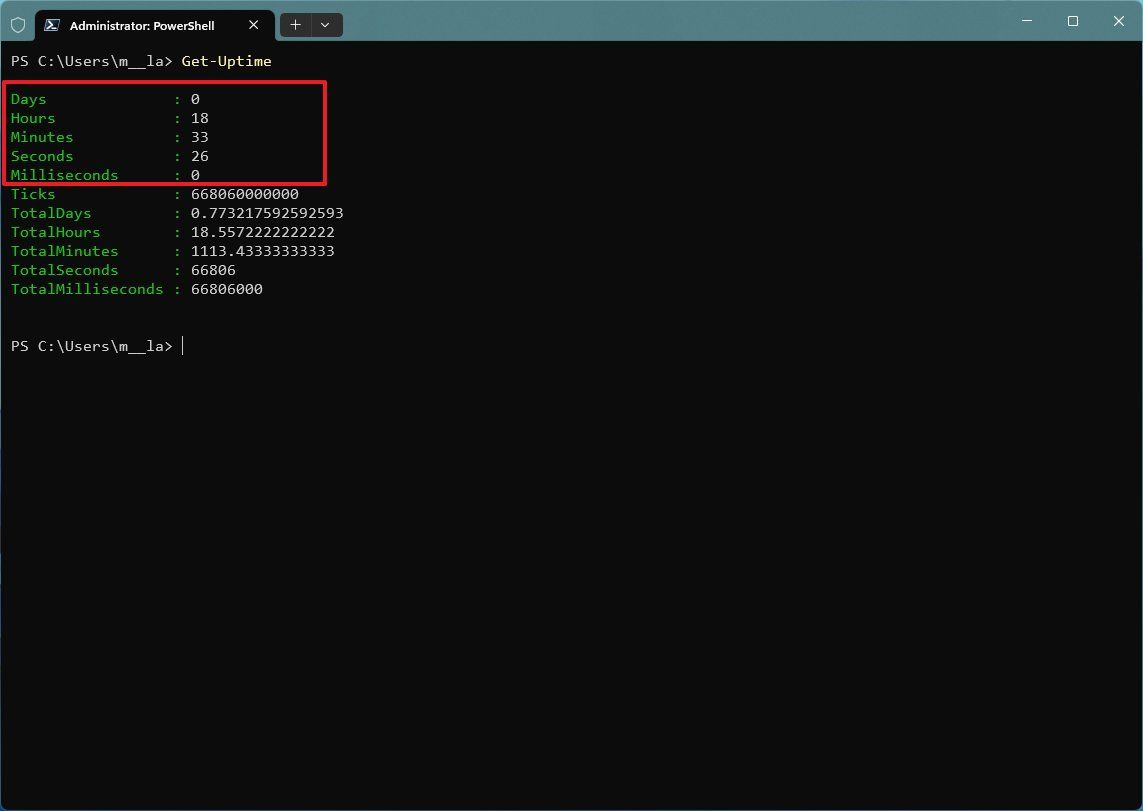Screen dimensions: 1143x811
Task: Click the Ticks value 668060000000
Action: [x=244, y=194]
